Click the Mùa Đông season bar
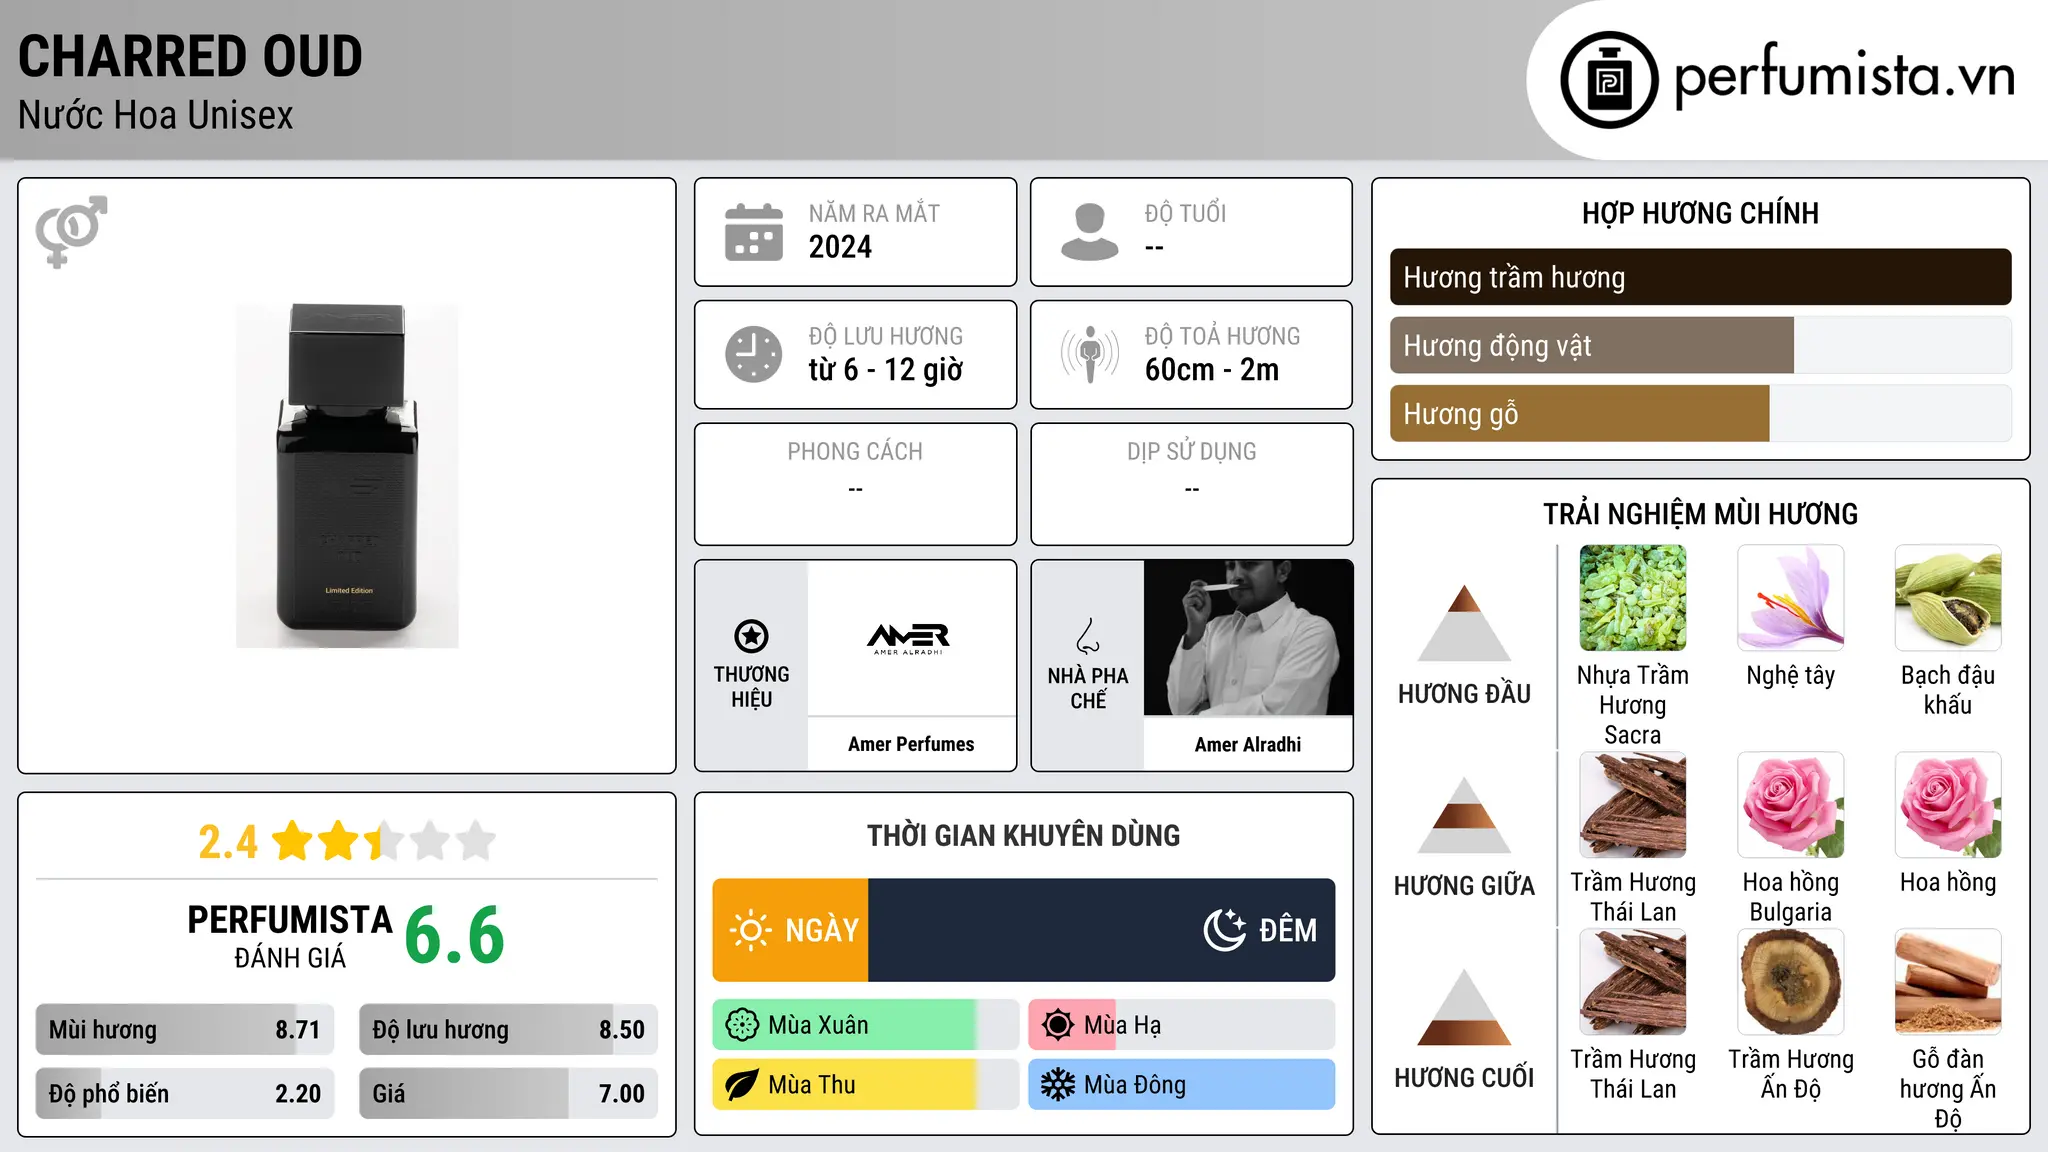The height and width of the screenshot is (1152, 2048). click(1182, 1085)
